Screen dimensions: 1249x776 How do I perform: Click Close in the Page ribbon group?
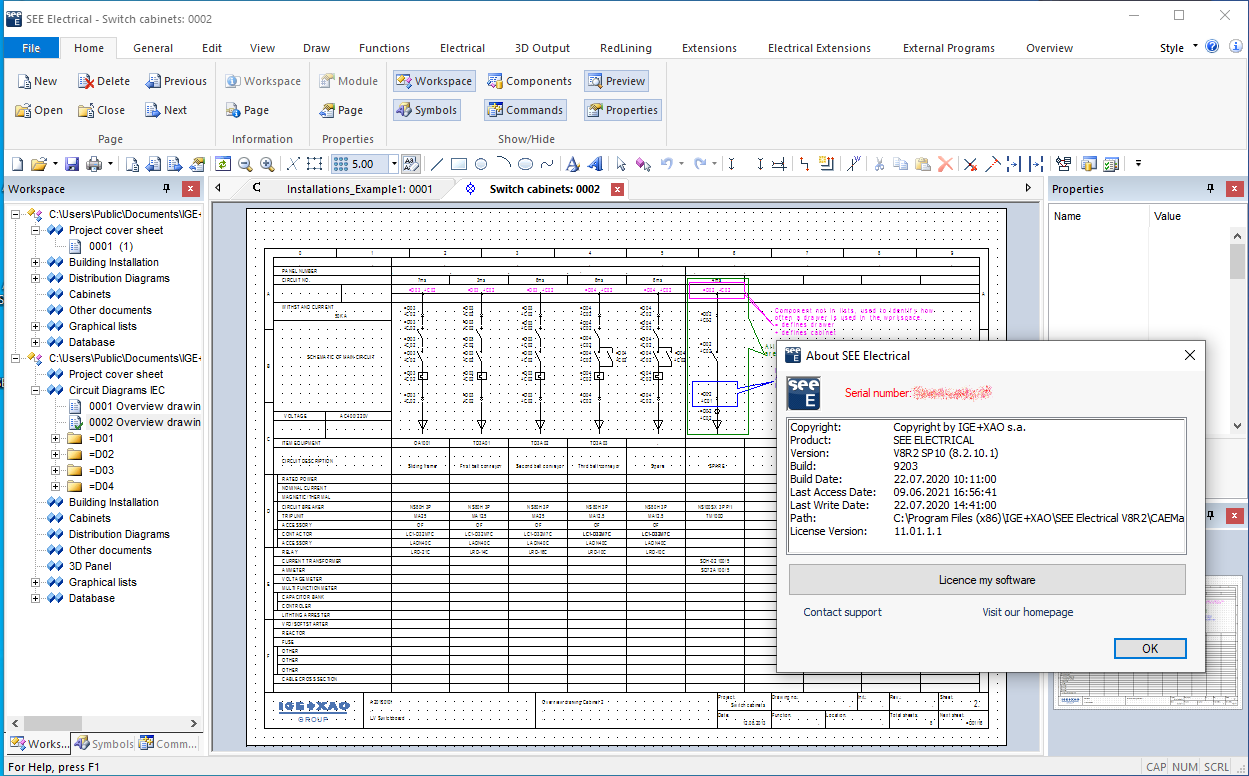click(x=101, y=110)
